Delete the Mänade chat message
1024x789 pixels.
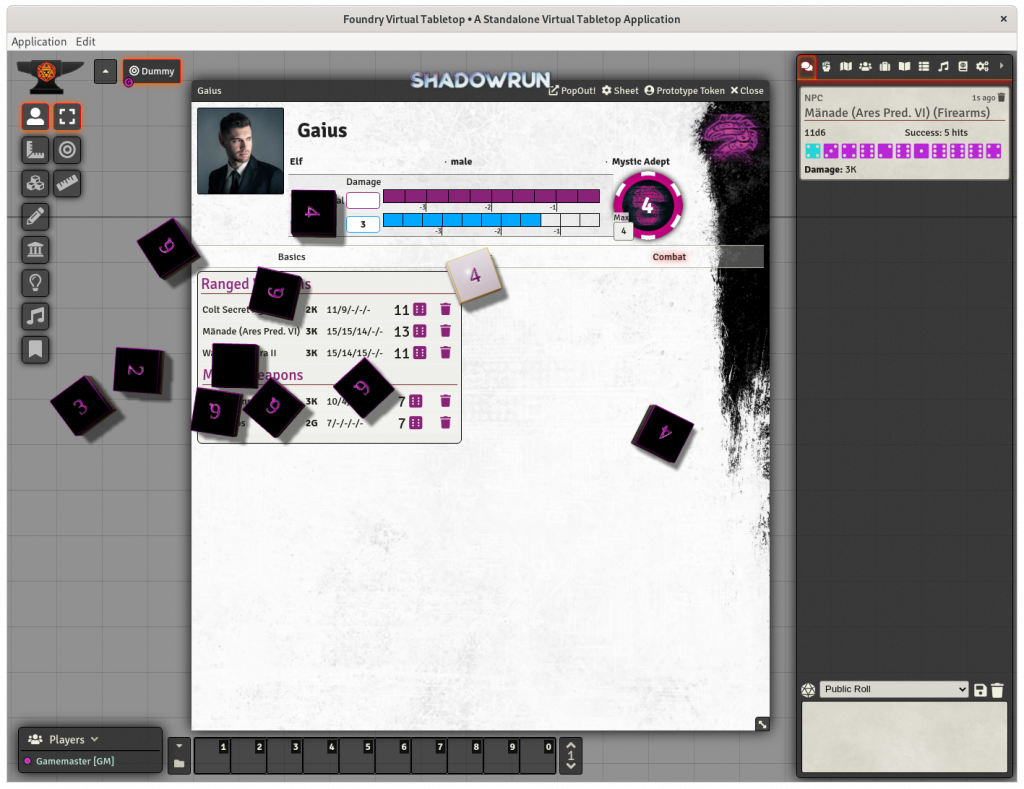click(x=1001, y=97)
